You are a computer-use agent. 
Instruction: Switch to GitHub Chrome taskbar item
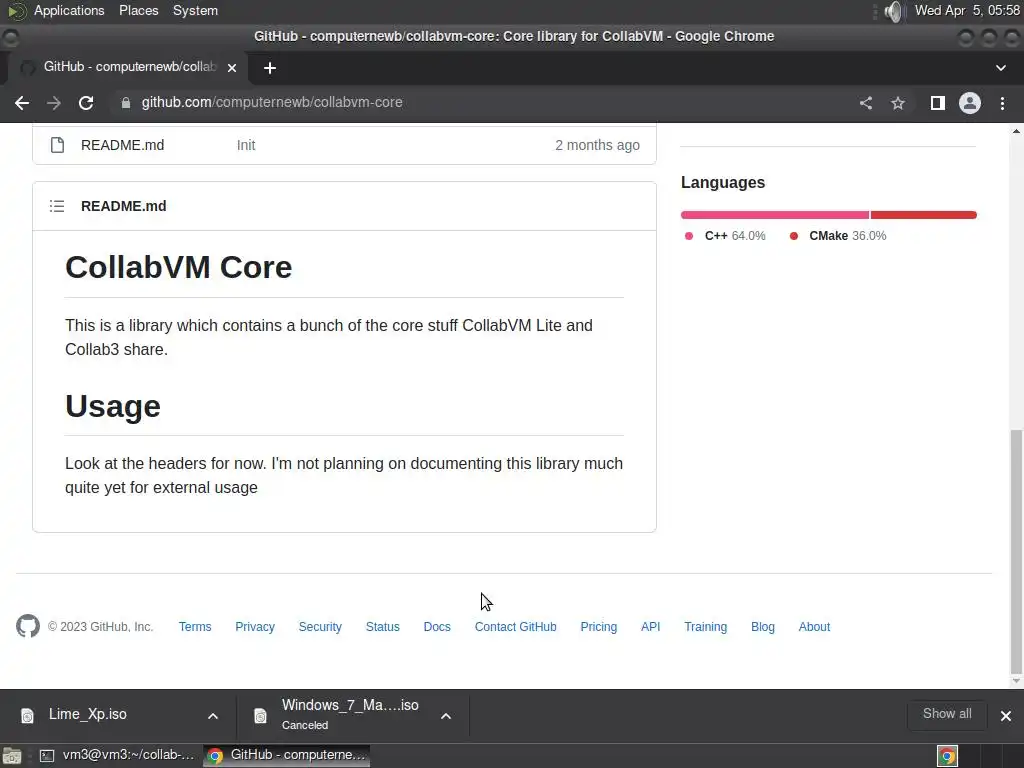click(x=287, y=755)
